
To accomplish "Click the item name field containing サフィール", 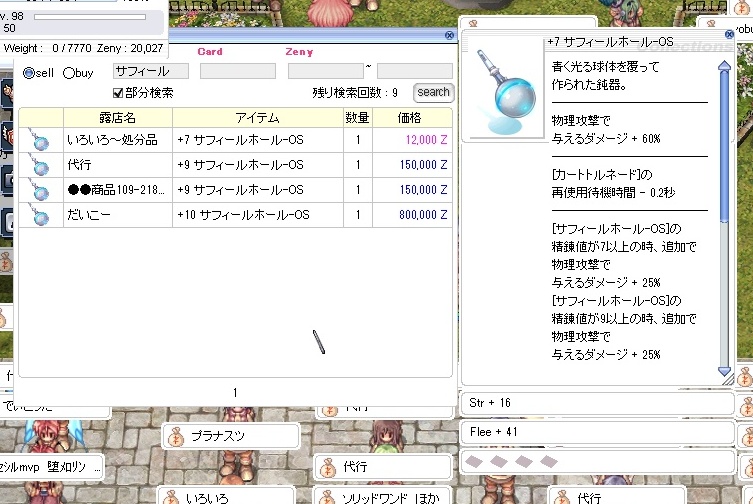I will coord(151,71).
